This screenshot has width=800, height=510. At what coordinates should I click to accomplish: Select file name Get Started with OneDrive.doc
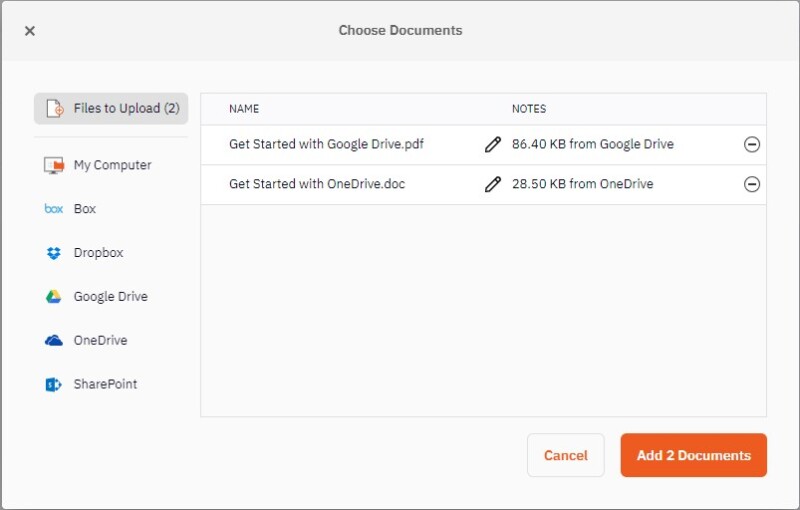(317, 184)
